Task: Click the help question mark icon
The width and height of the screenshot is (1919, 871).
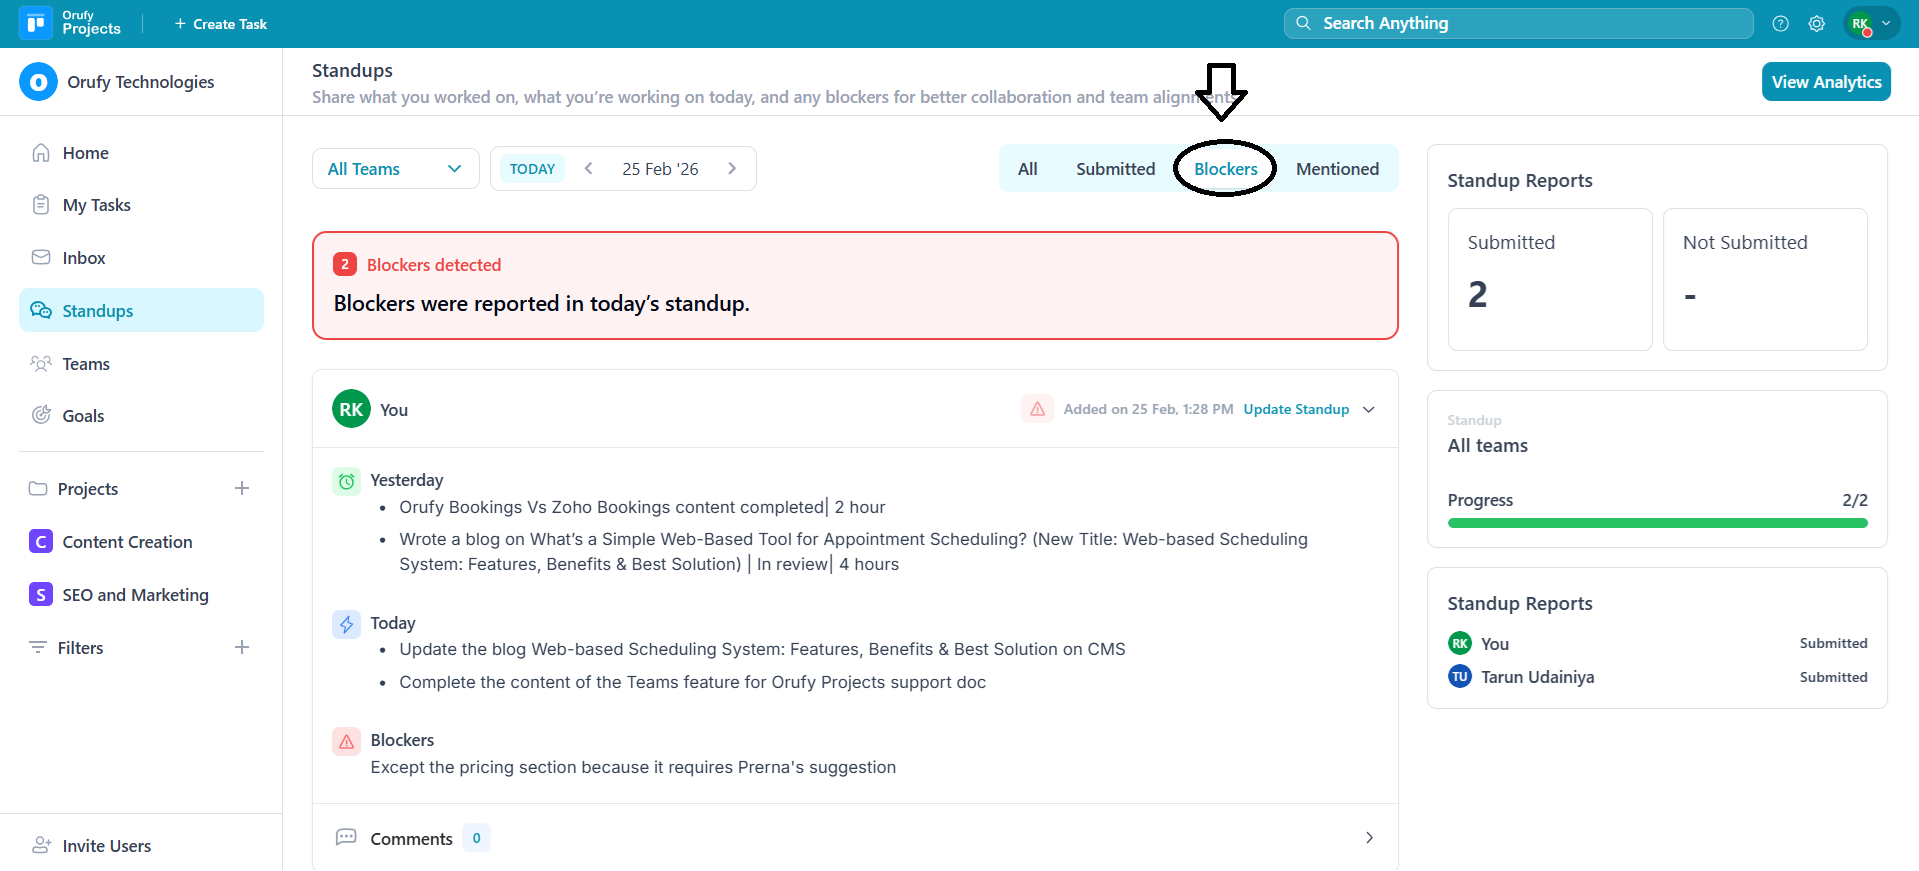Action: [1780, 24]
